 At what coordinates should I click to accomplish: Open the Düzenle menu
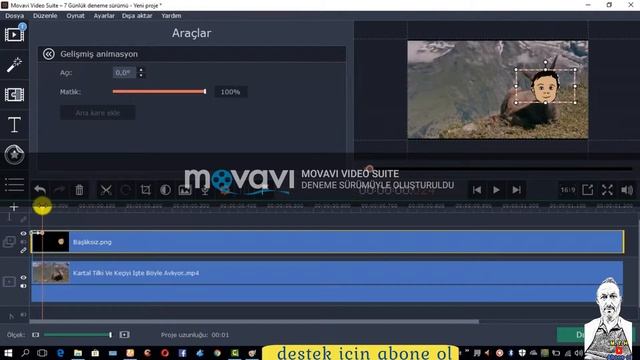tap(45, 16)
